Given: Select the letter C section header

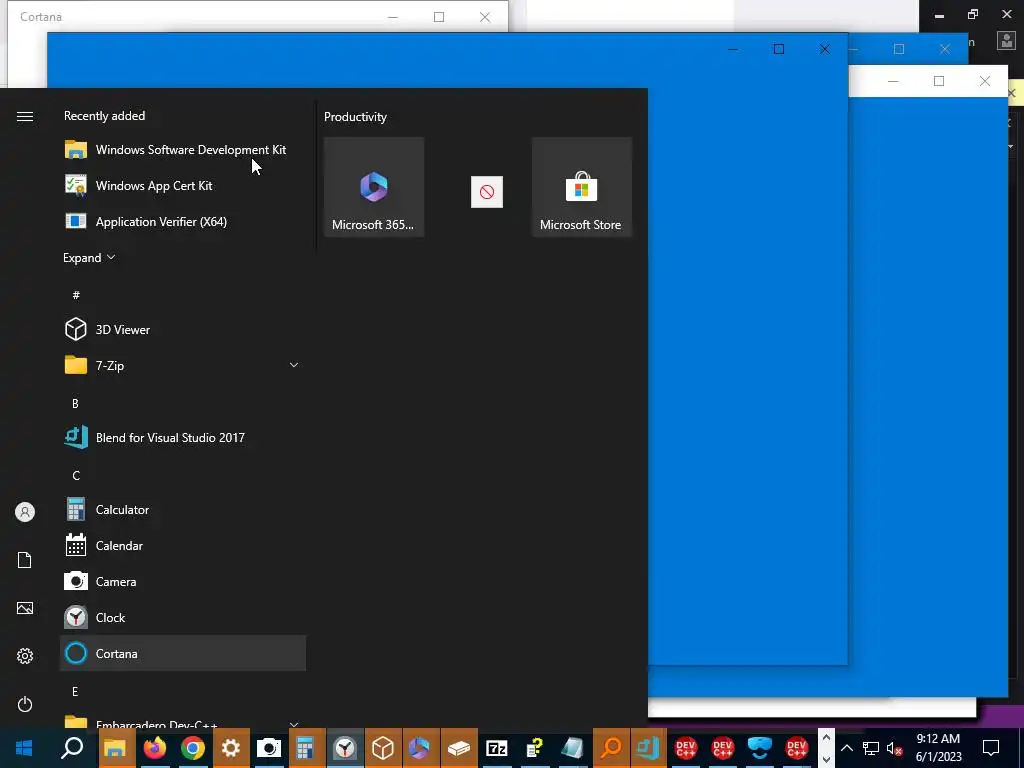Looking at the screenshot, I should [76, 475].
